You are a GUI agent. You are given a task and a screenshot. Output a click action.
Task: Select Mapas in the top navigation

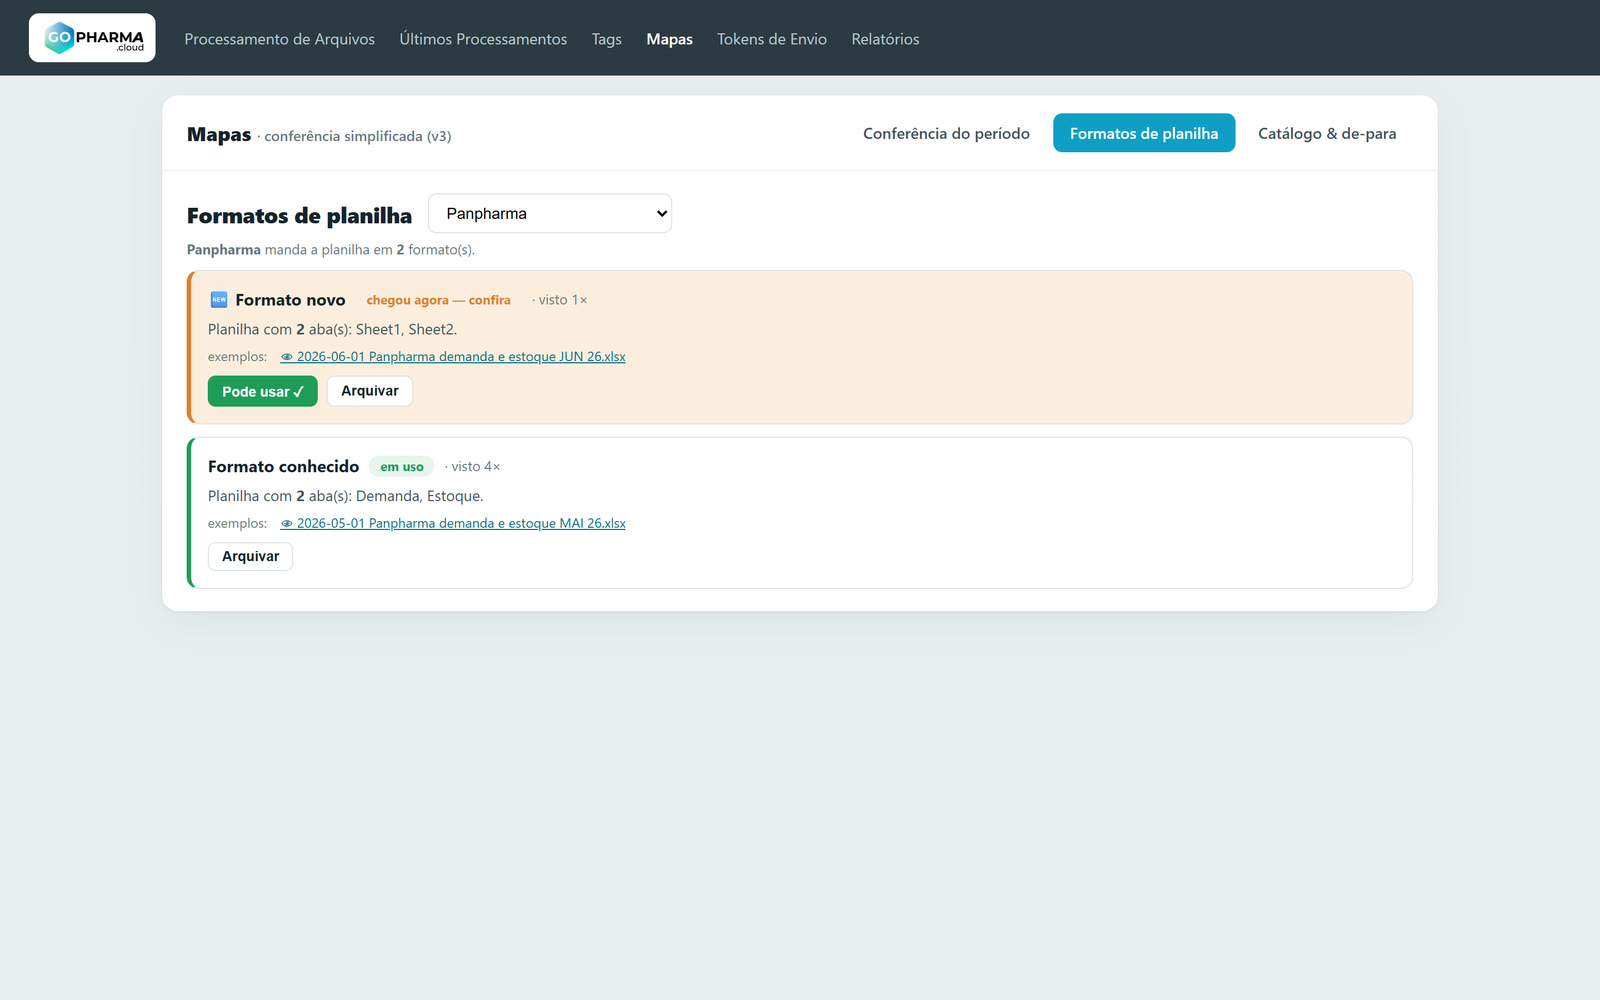(669, 39)
